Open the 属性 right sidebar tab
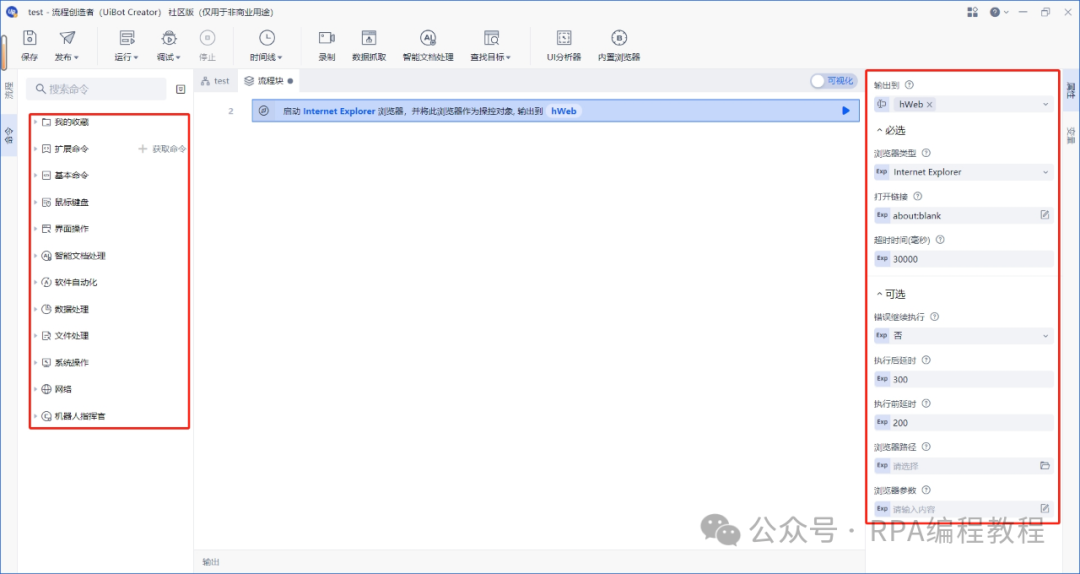The image size is (1080, 574). tap(1070, 88)
